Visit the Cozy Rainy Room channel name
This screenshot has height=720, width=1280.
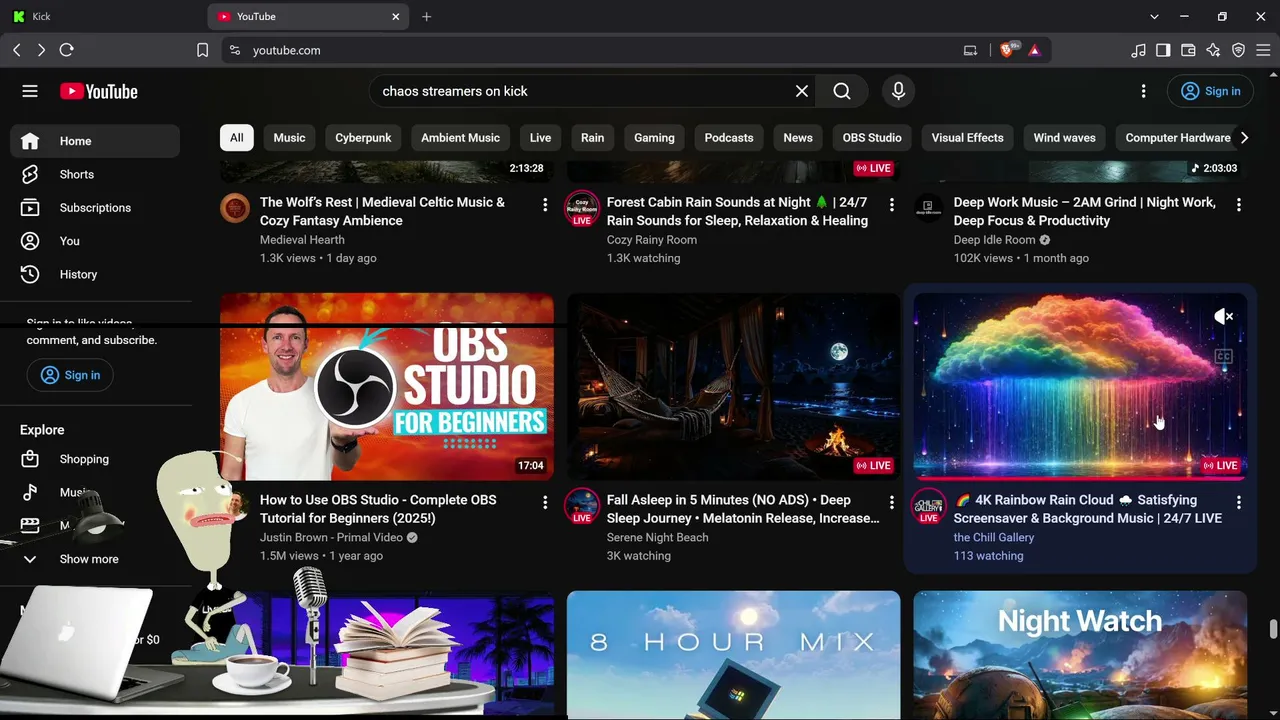tap(652, 240)
